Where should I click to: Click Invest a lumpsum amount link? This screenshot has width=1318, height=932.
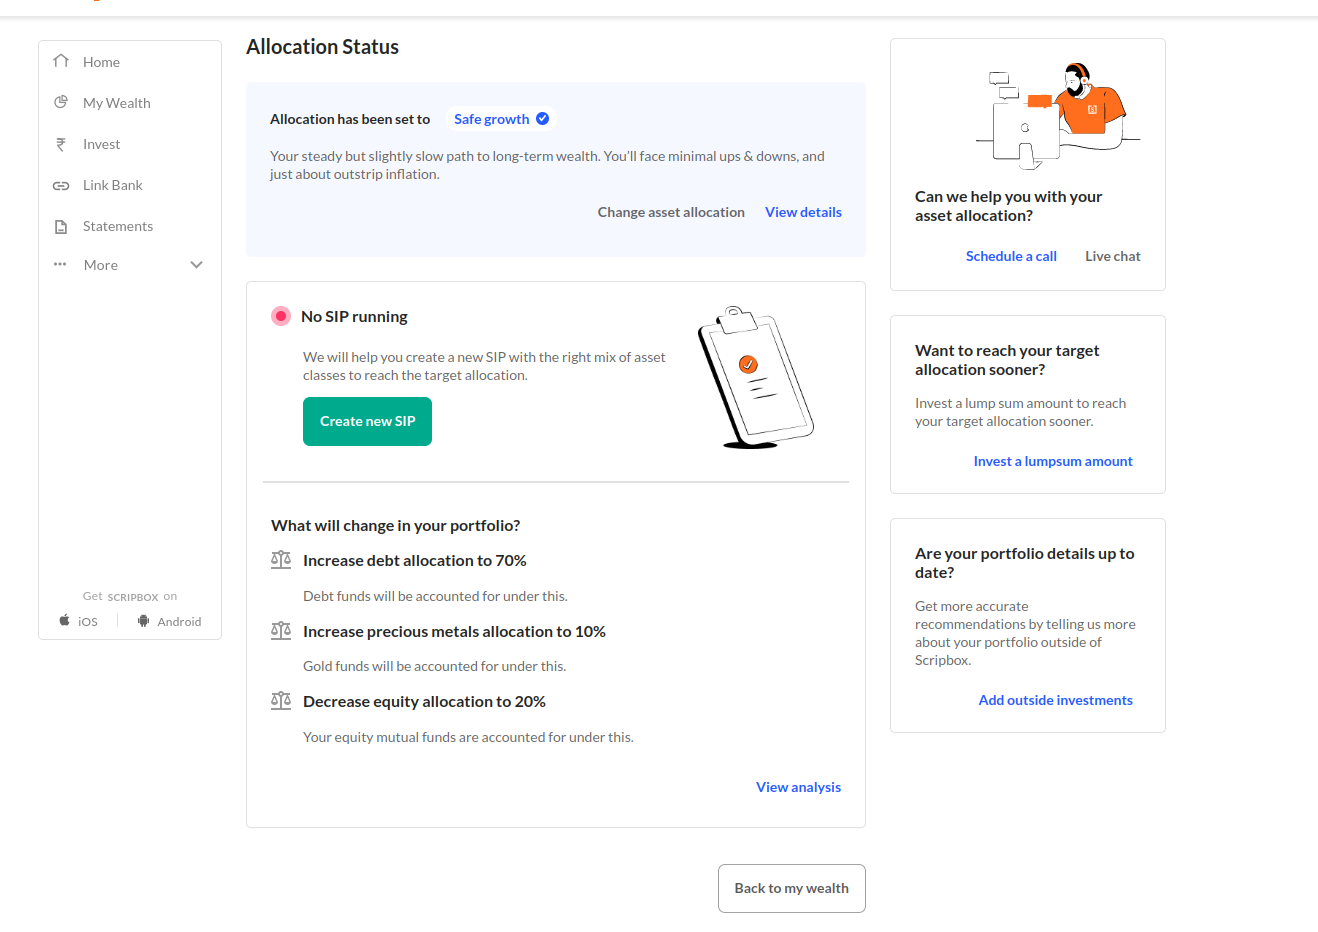(1053, 461)
